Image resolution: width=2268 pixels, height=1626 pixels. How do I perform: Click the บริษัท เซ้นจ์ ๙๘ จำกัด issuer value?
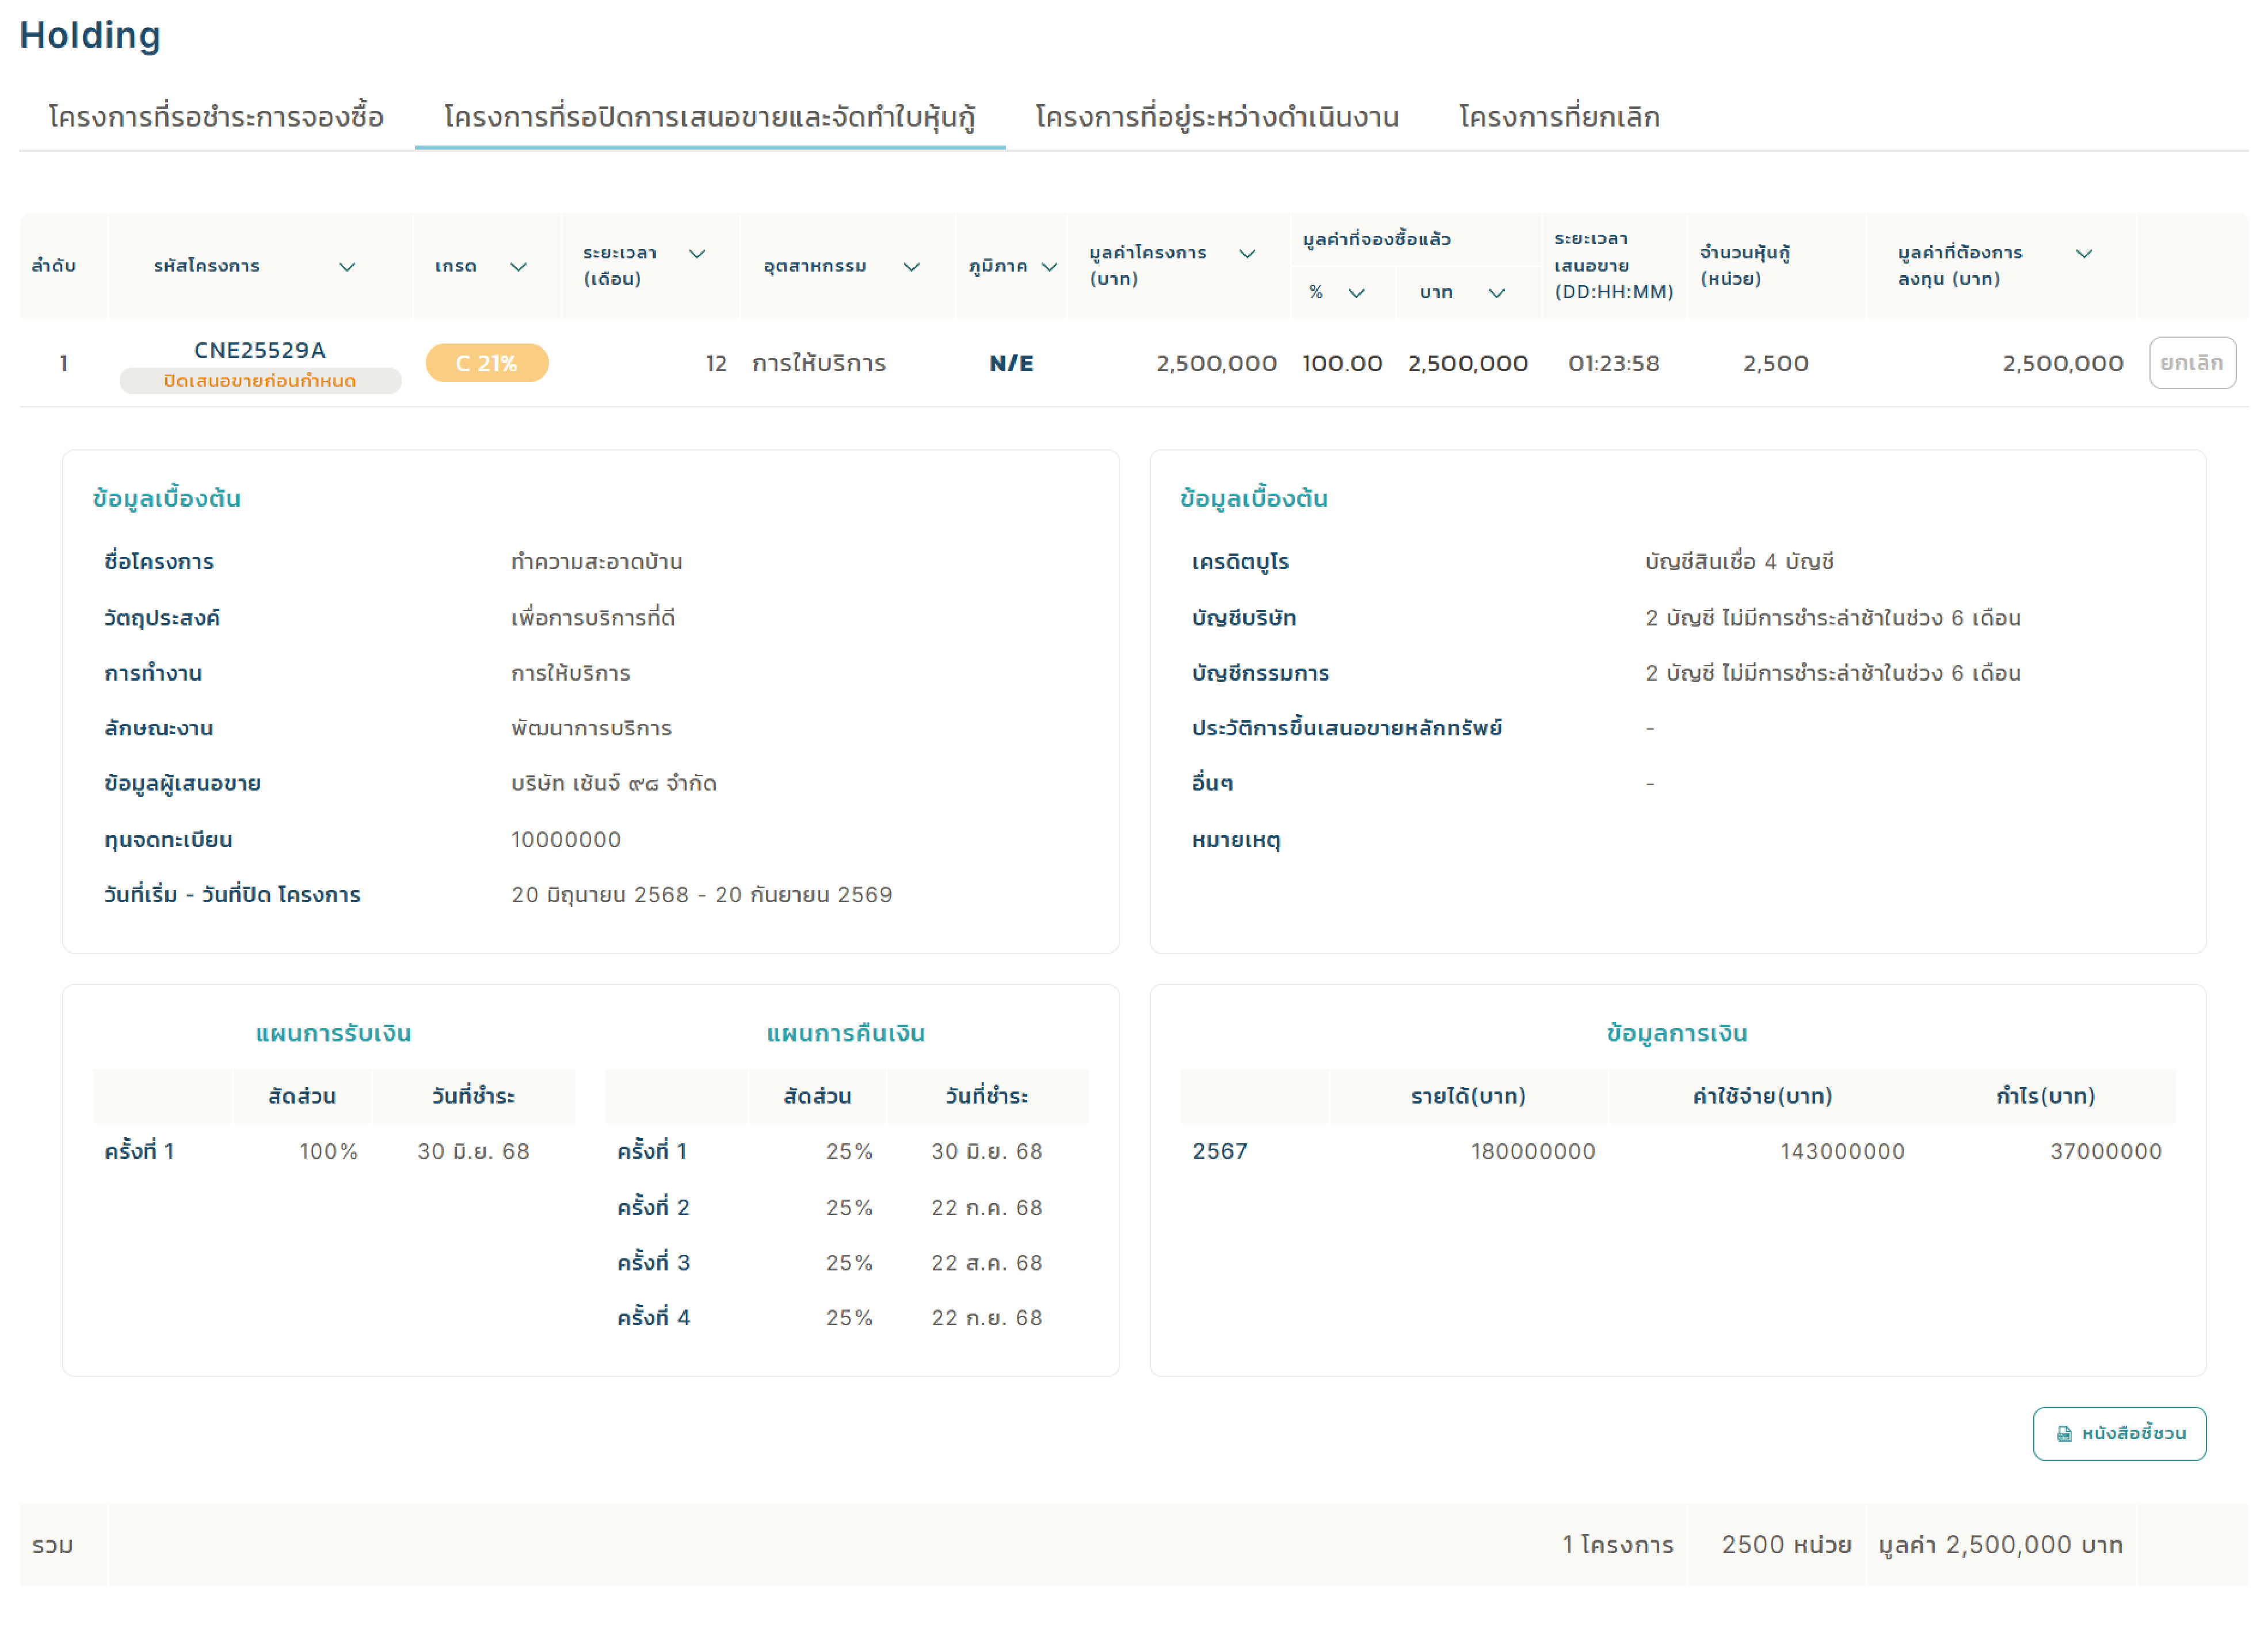tap(614, 783)
